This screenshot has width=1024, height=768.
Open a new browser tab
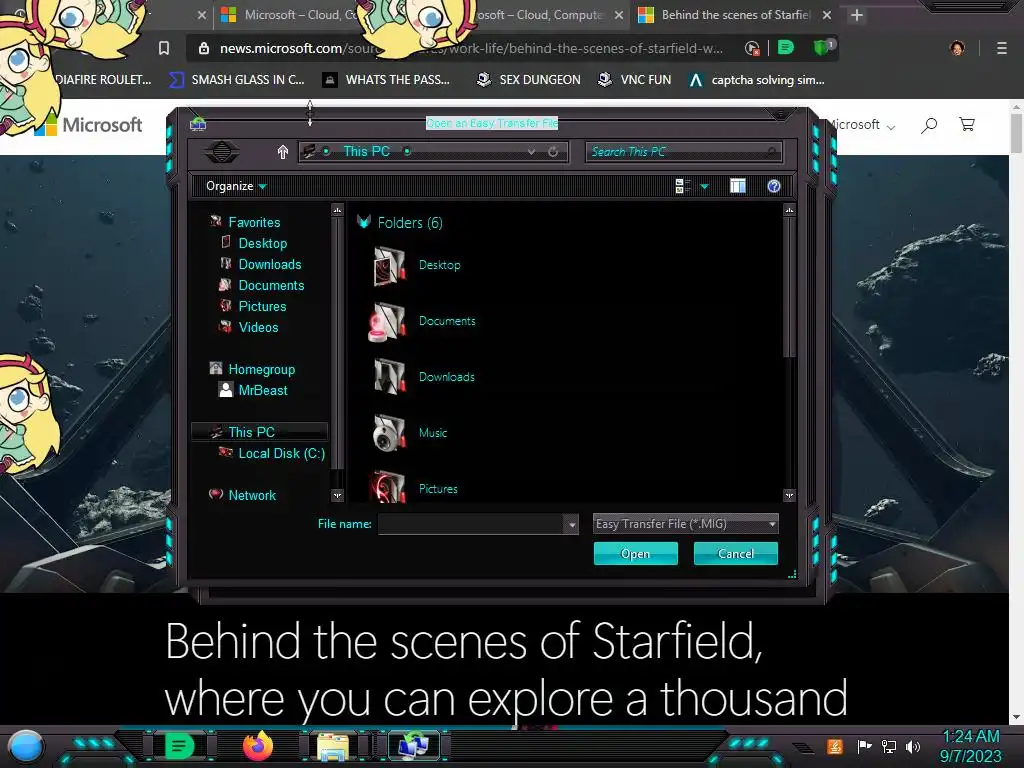[857, 15]
